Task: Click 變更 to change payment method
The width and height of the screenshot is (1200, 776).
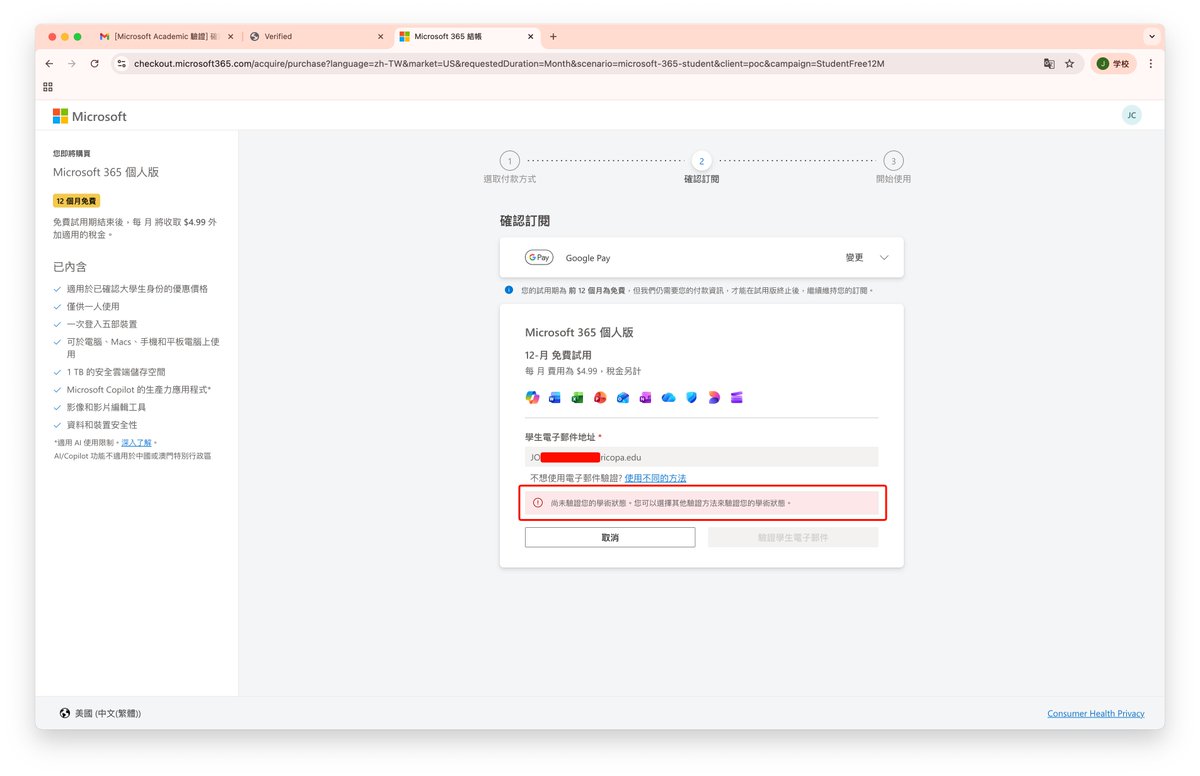Action: [x=855, y=257]
